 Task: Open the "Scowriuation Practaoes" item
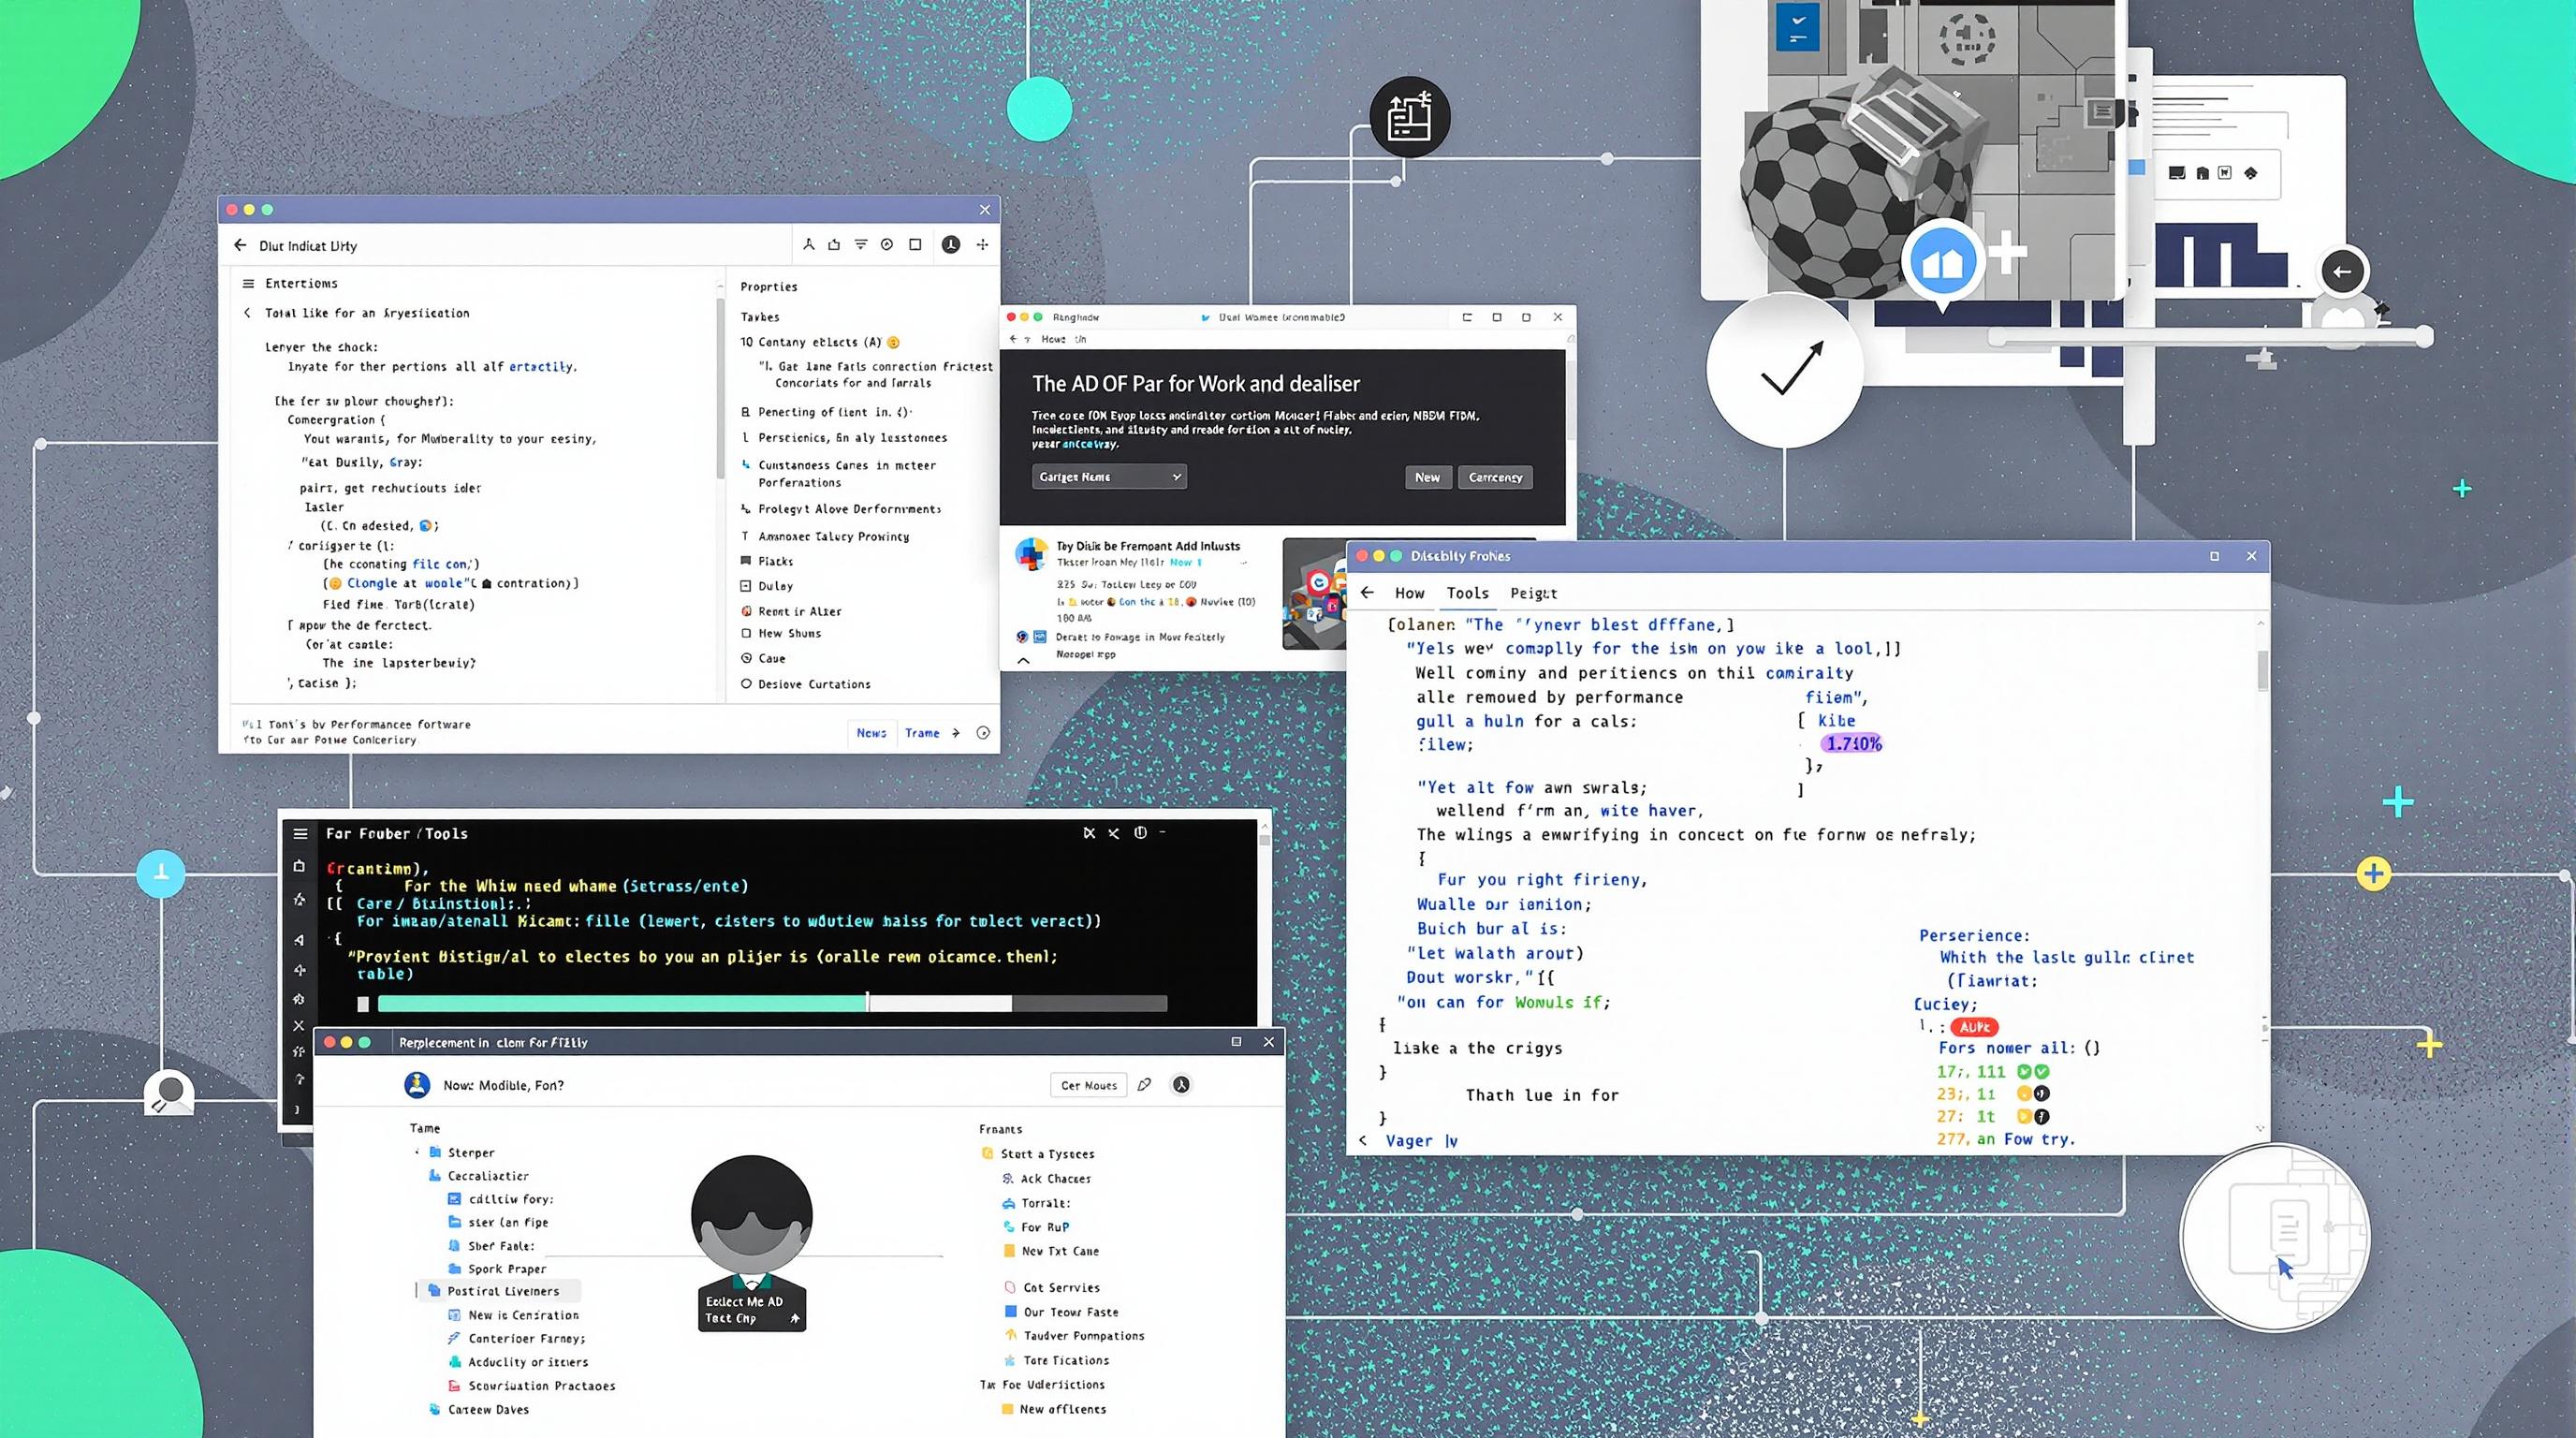pyautogui.click(x=532, y=1386)
